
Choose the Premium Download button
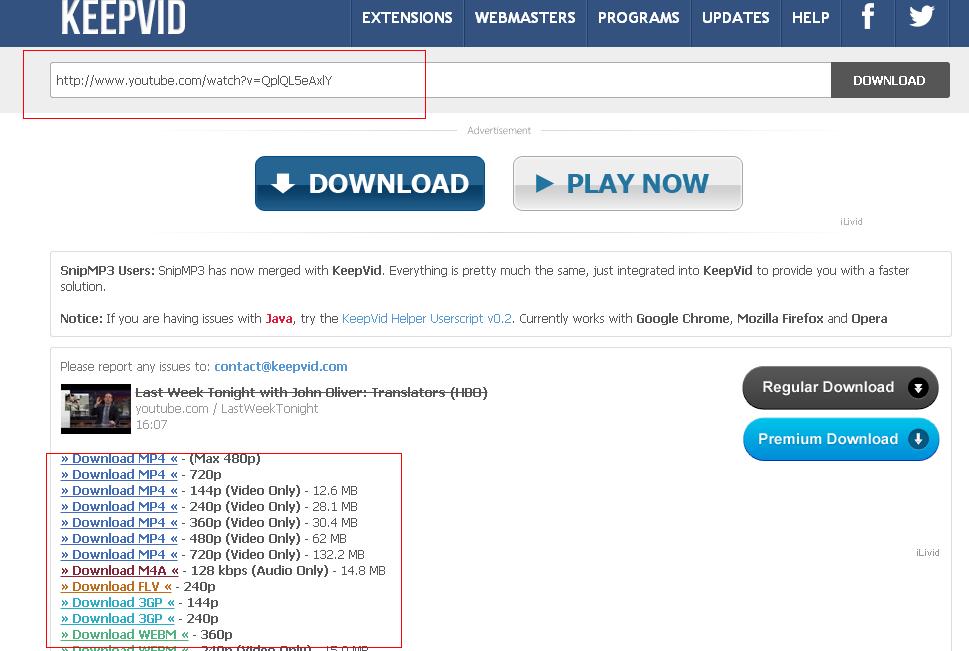pyautogui.click(x=840, y=439)
